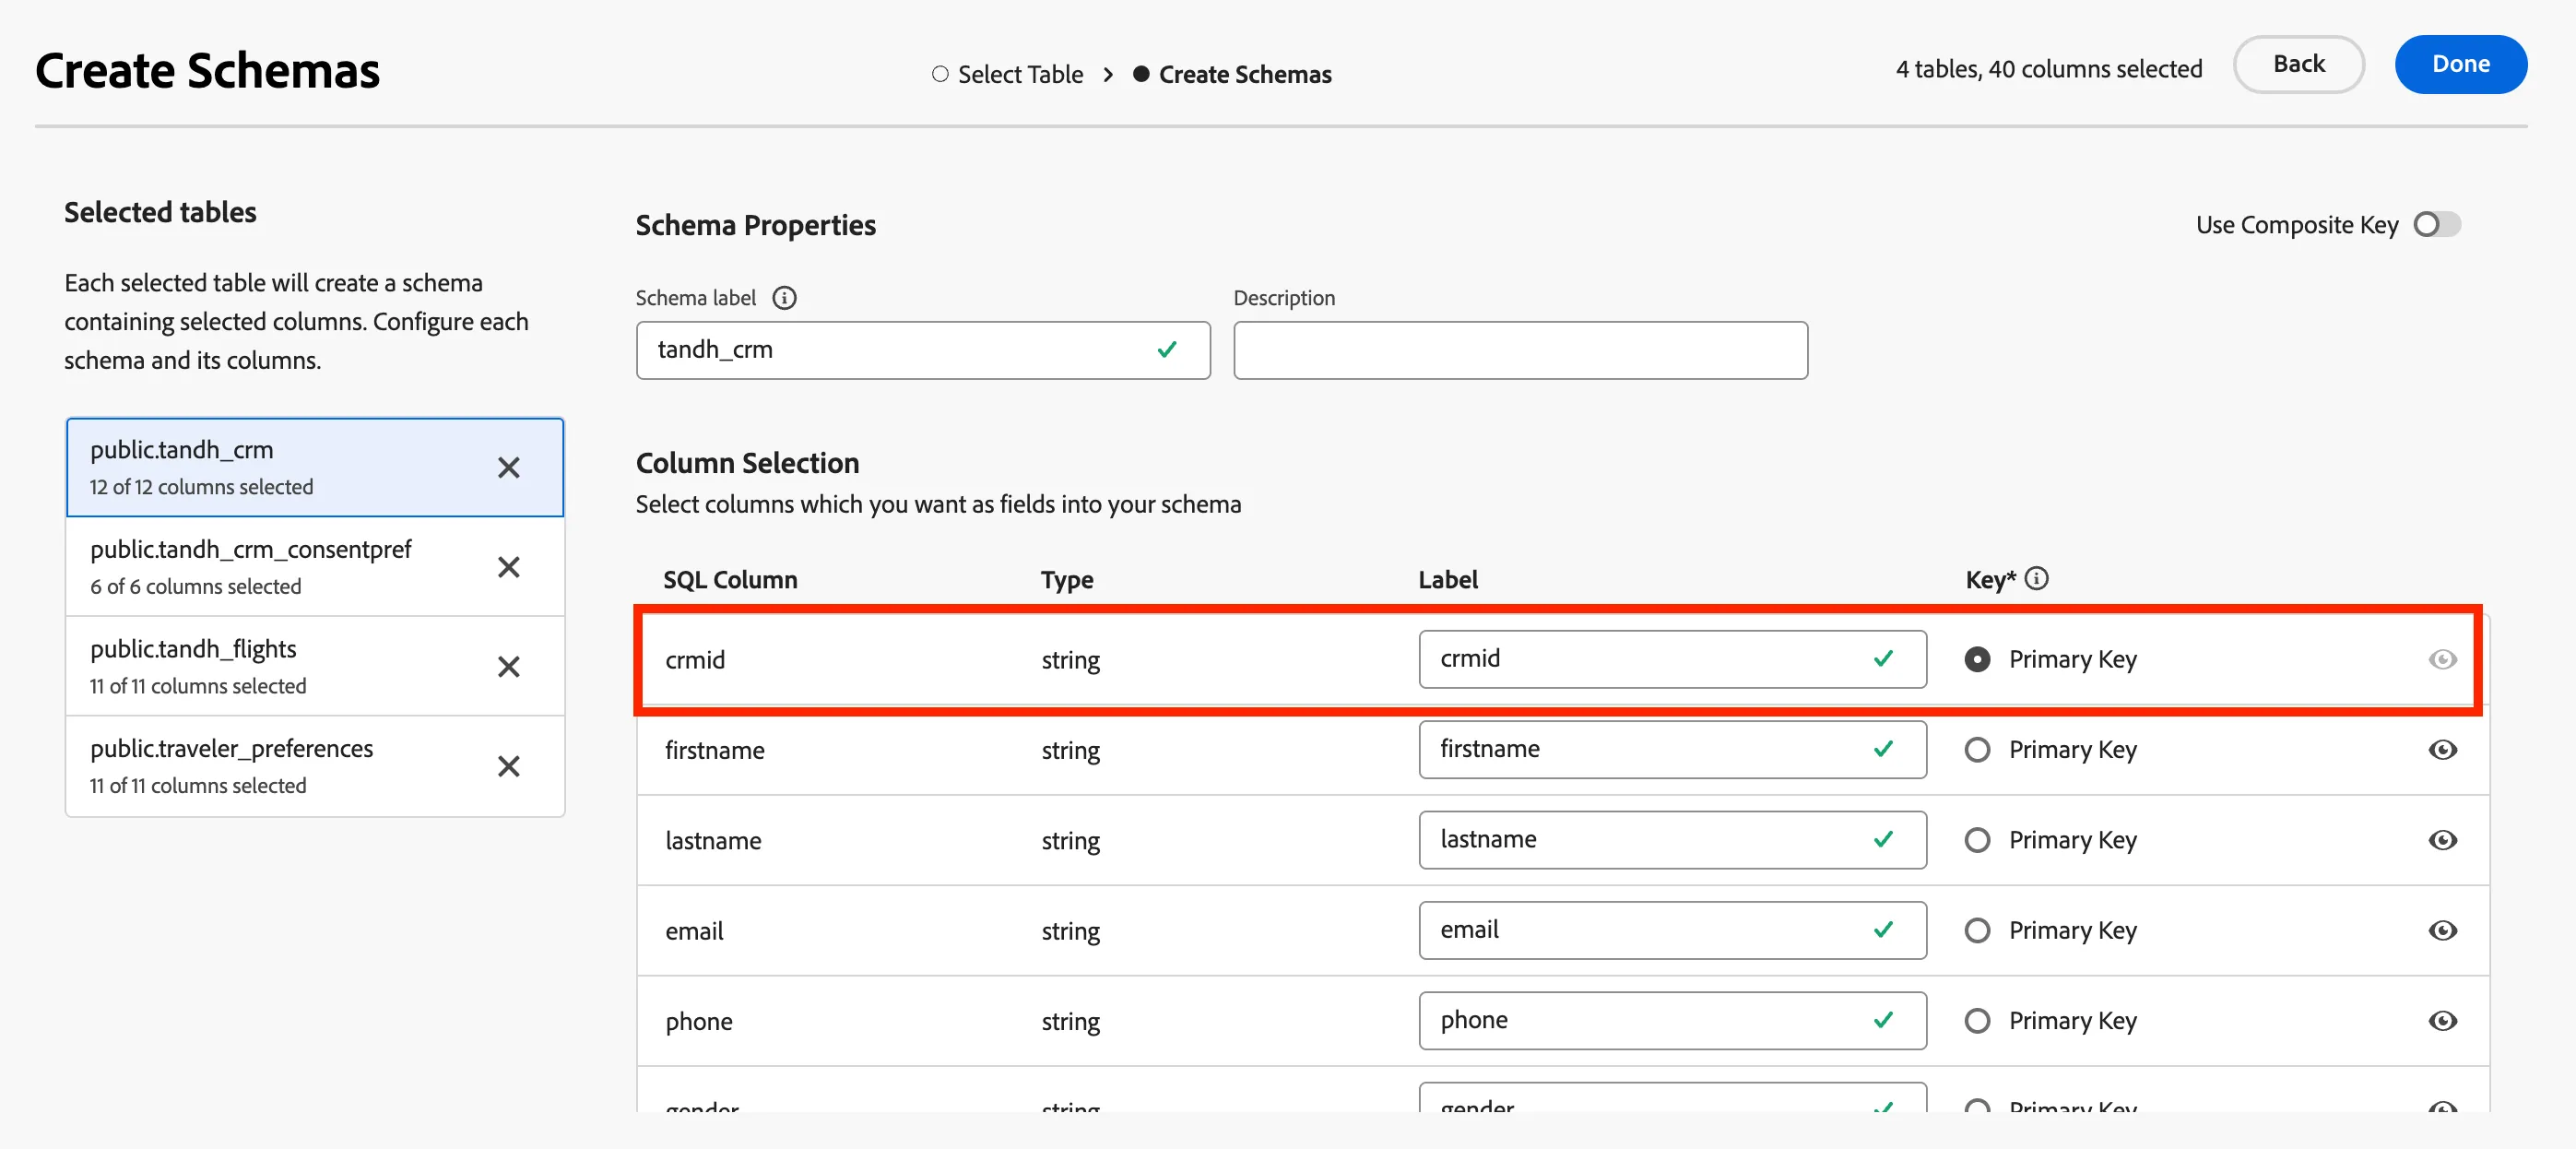Screen dimensions: 2576x1149
Task: Set firstname as the Primary Key
Action: (1976, 749)
